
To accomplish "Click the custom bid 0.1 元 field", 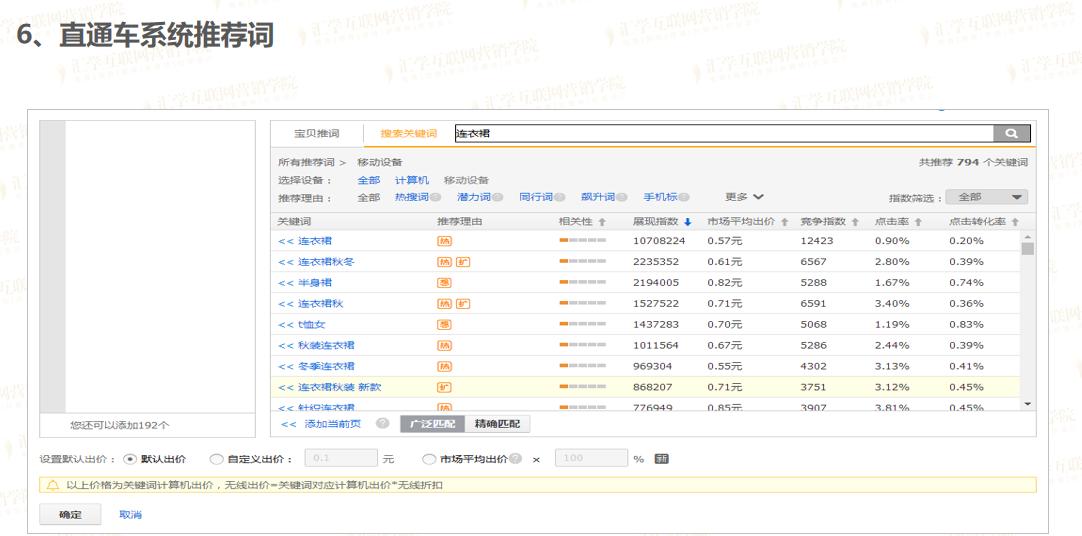I will (x=340, y=458).
